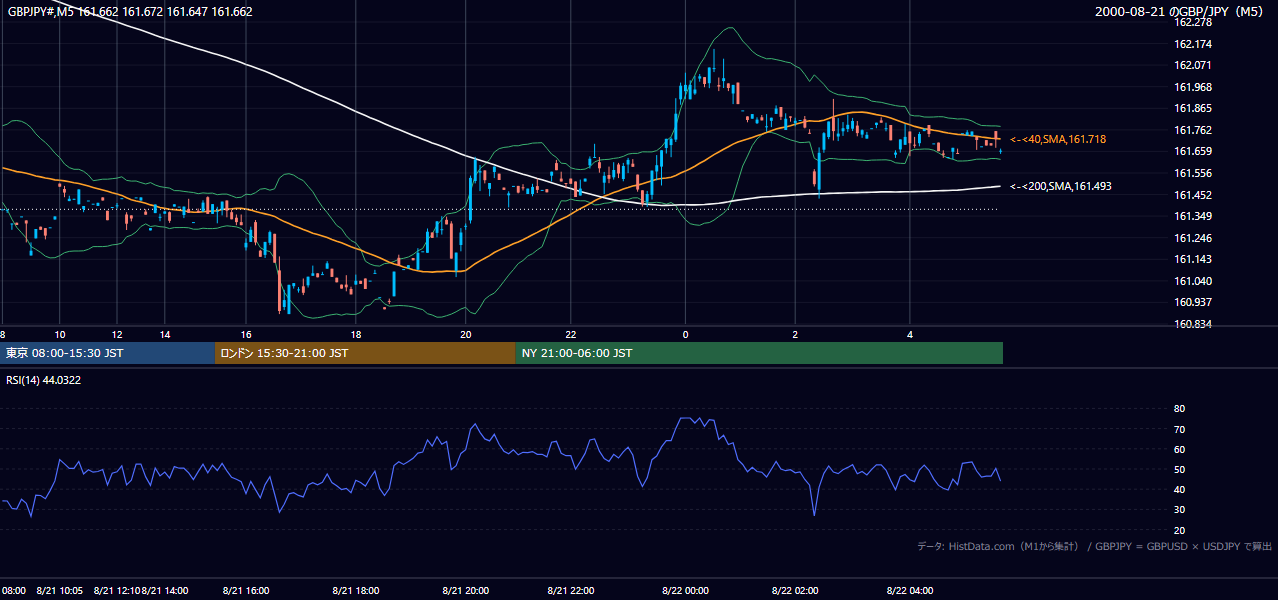Click hour label 14 under price chart
This screenshot has width=1278, height=600.
164,334
